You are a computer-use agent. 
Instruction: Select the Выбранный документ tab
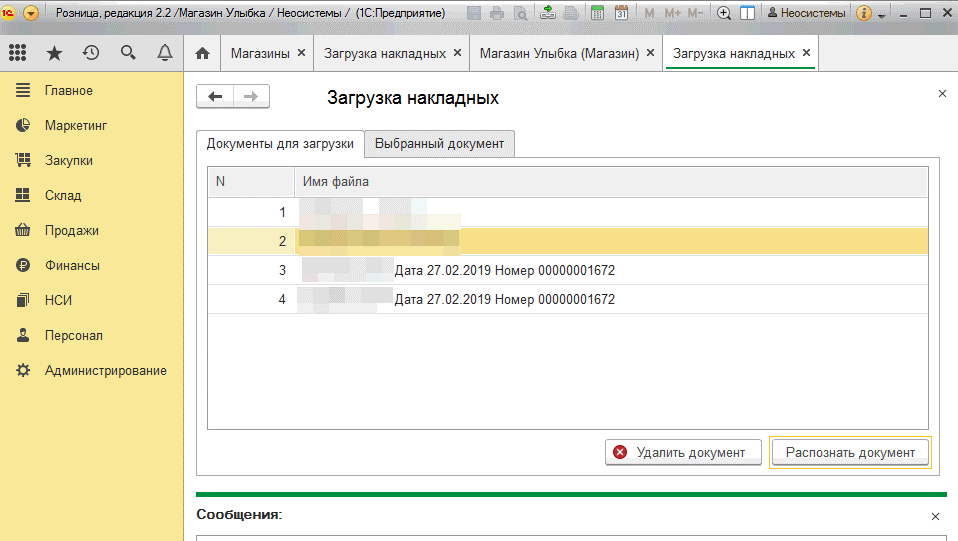(439, 144)
